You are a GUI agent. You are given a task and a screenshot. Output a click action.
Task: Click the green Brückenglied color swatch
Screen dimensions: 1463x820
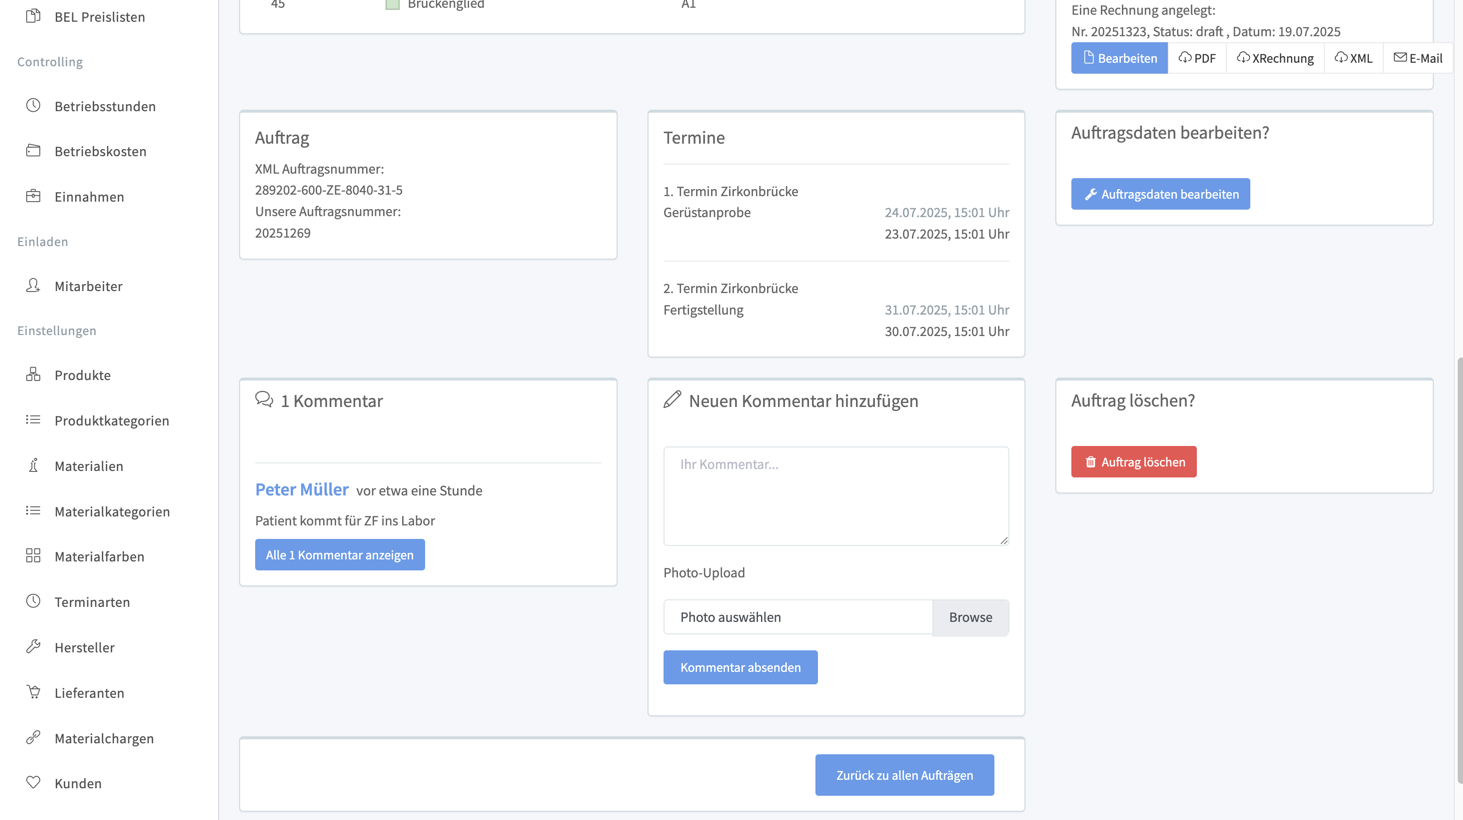coord(393,5)
